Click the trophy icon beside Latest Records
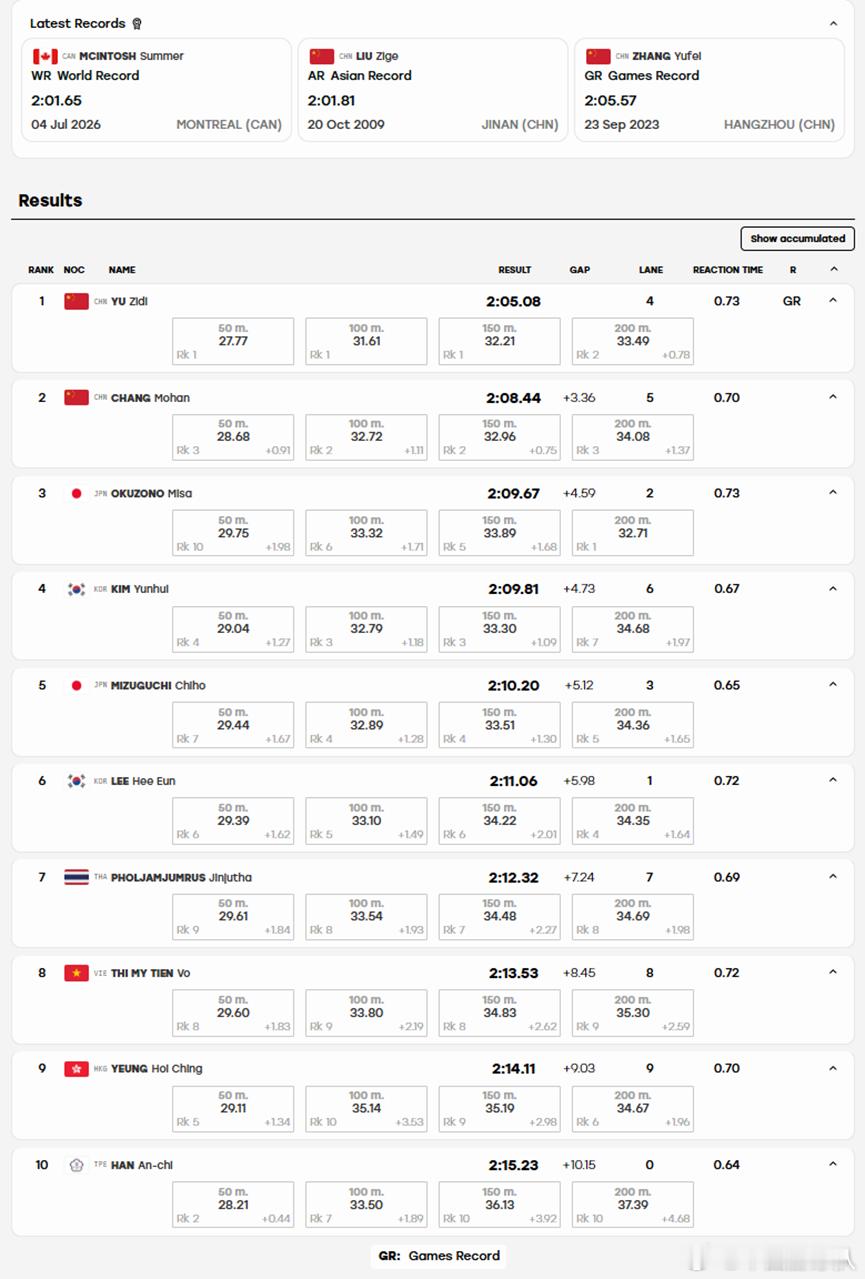Screen dimensions: 865x1279 coord(137,23)
